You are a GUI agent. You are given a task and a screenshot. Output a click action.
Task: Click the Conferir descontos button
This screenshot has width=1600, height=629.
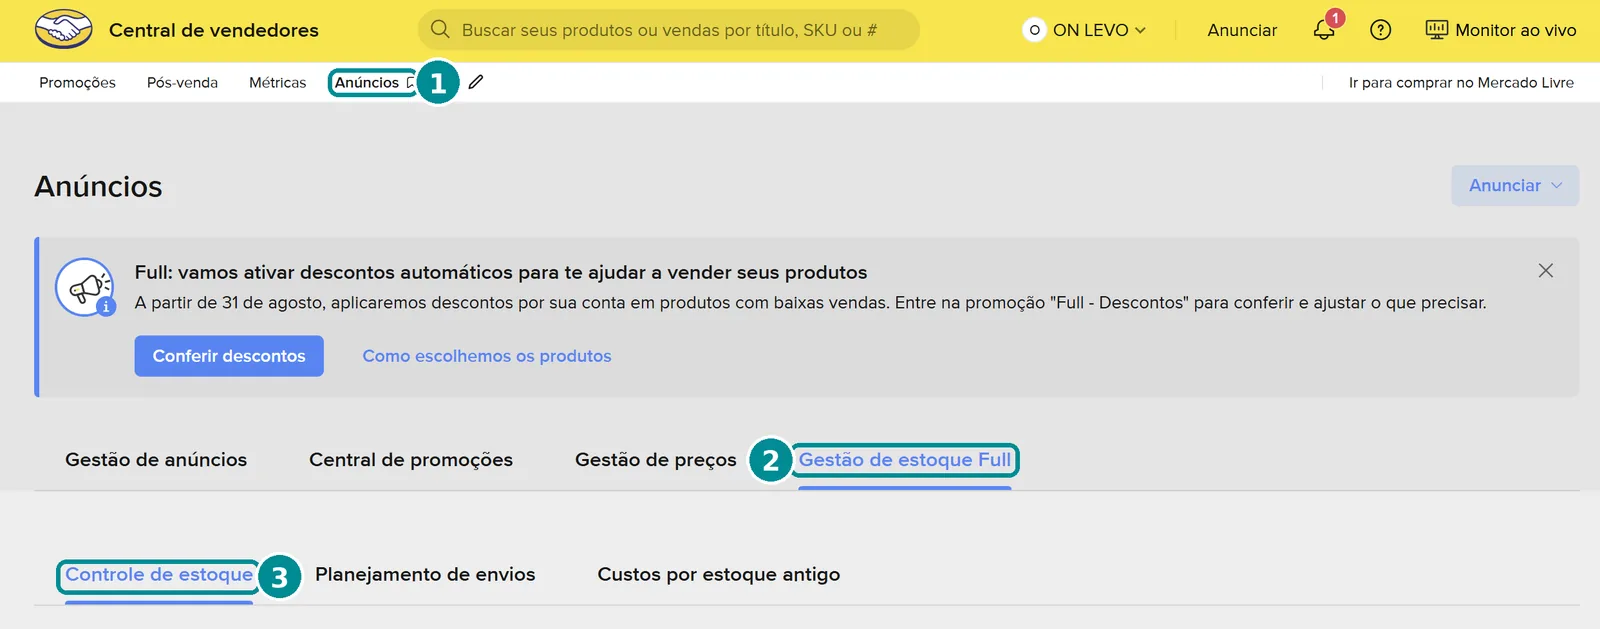tap(229, 356)
